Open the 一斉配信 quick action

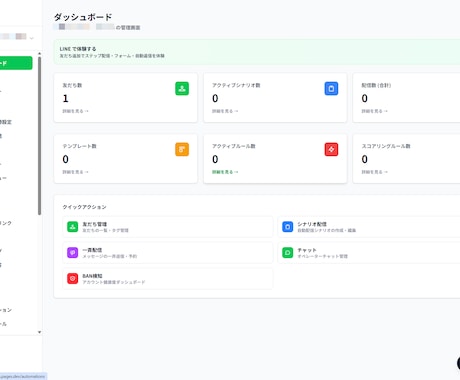point(168,253)
